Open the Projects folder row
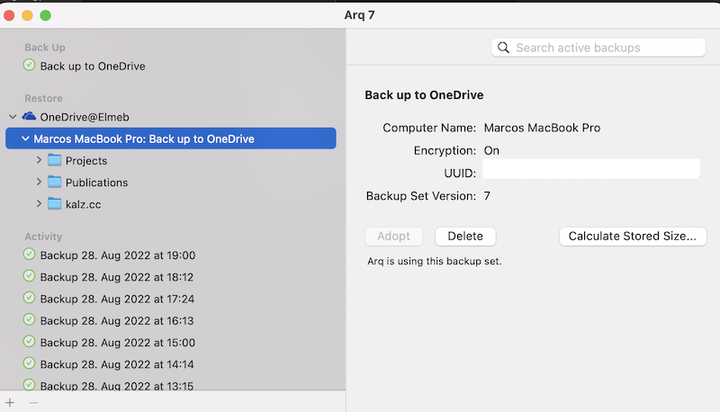Image resolution: width=720 pixels, height=412 pixels. 86,161
